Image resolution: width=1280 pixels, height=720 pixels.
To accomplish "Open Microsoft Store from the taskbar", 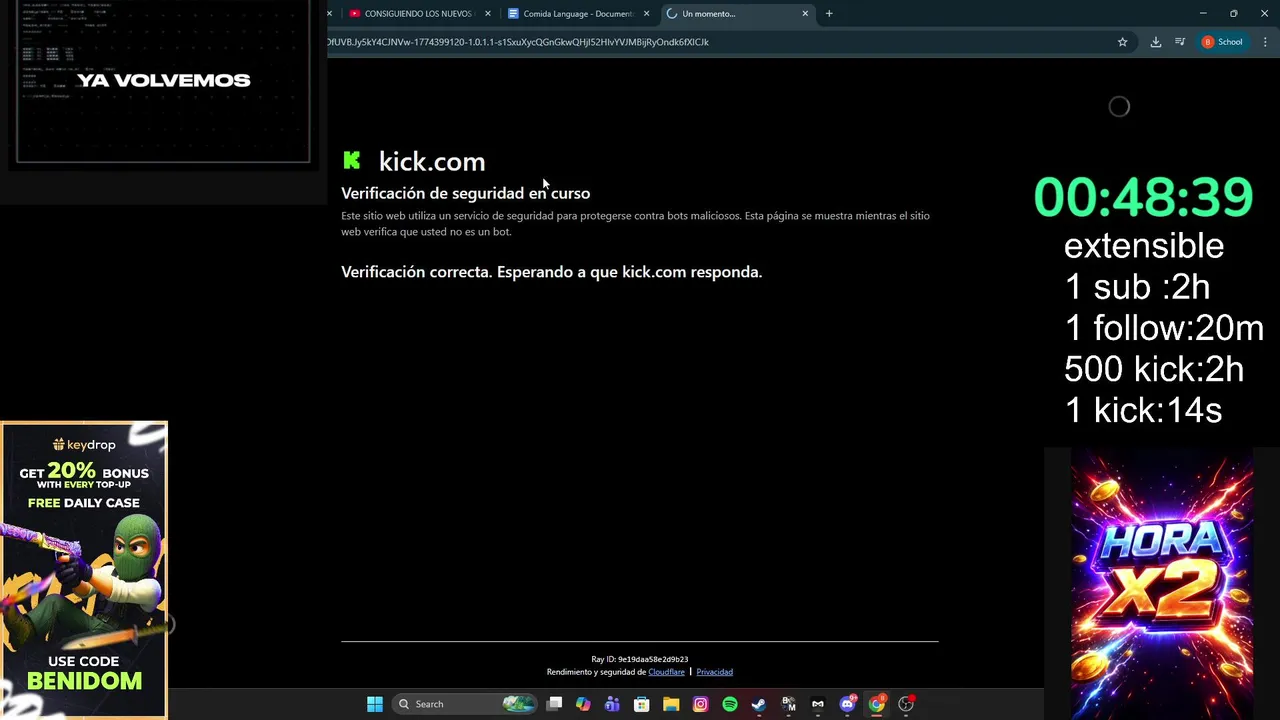I will pyautogui.click(x=642, y=704).
